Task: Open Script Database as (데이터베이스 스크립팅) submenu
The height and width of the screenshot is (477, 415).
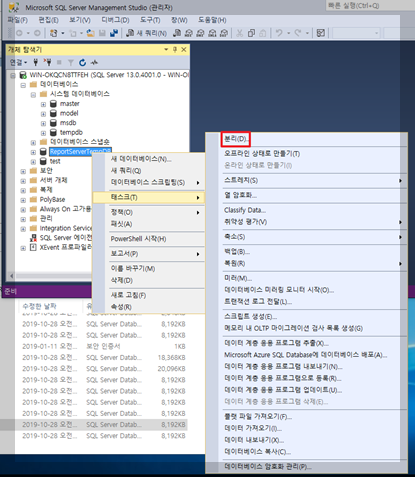Action: click(x=148, y=183)
